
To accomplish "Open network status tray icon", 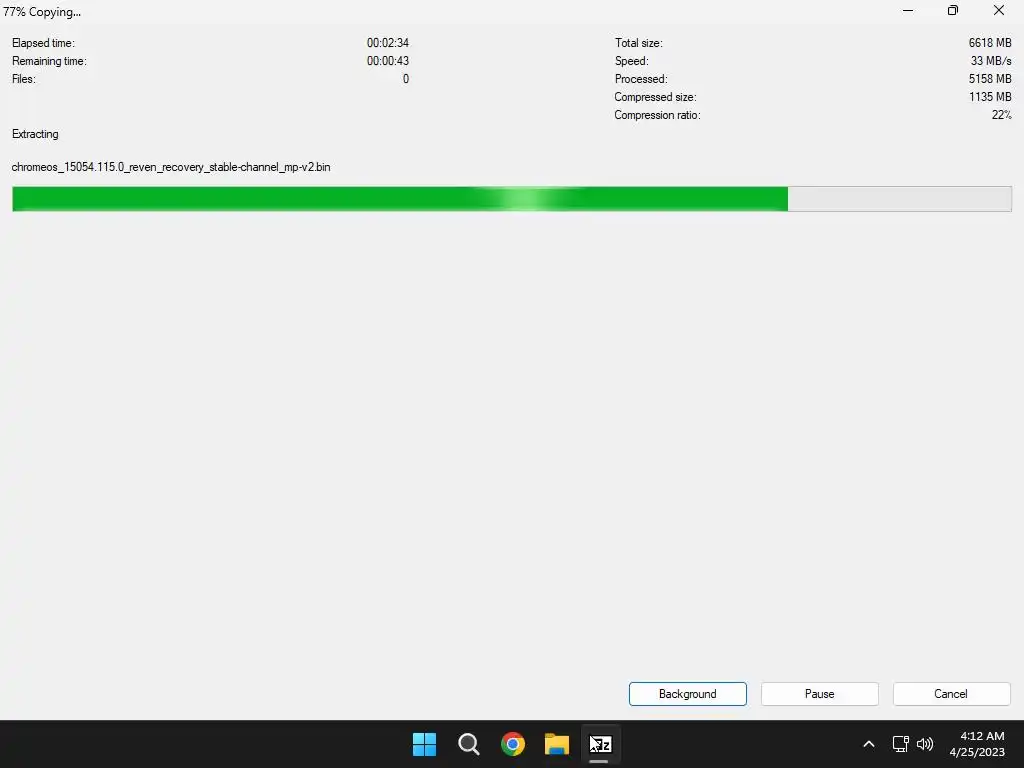I will pos(901,744).
